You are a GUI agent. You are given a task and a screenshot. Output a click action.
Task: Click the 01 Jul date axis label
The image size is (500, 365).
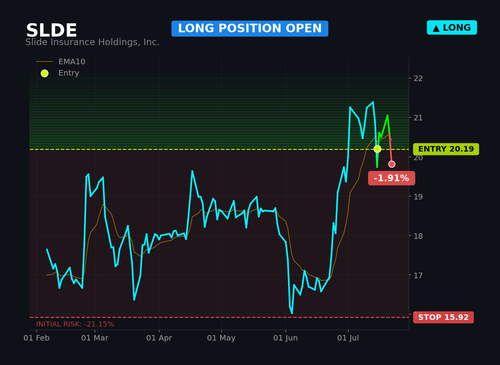348,338
